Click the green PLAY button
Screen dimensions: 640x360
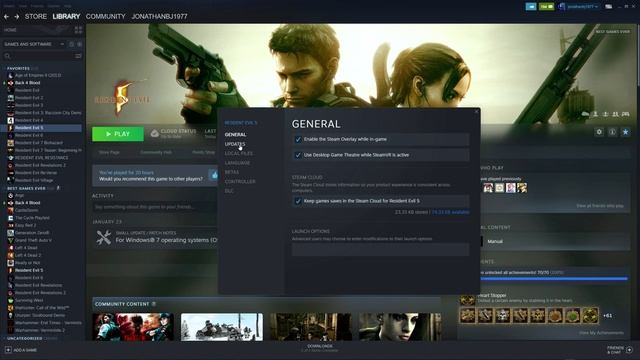[x=118, y=134]
